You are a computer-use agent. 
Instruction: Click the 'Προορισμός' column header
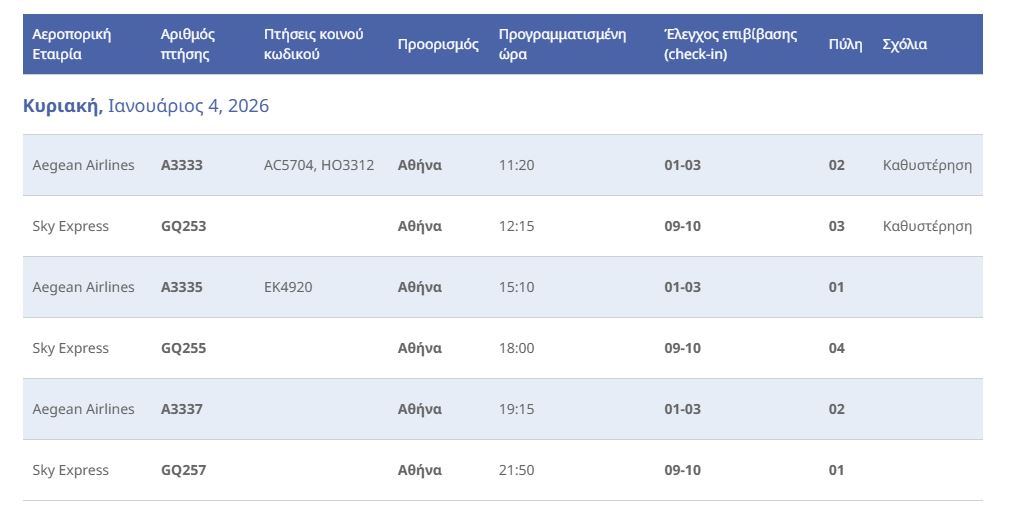coord(438,44)
